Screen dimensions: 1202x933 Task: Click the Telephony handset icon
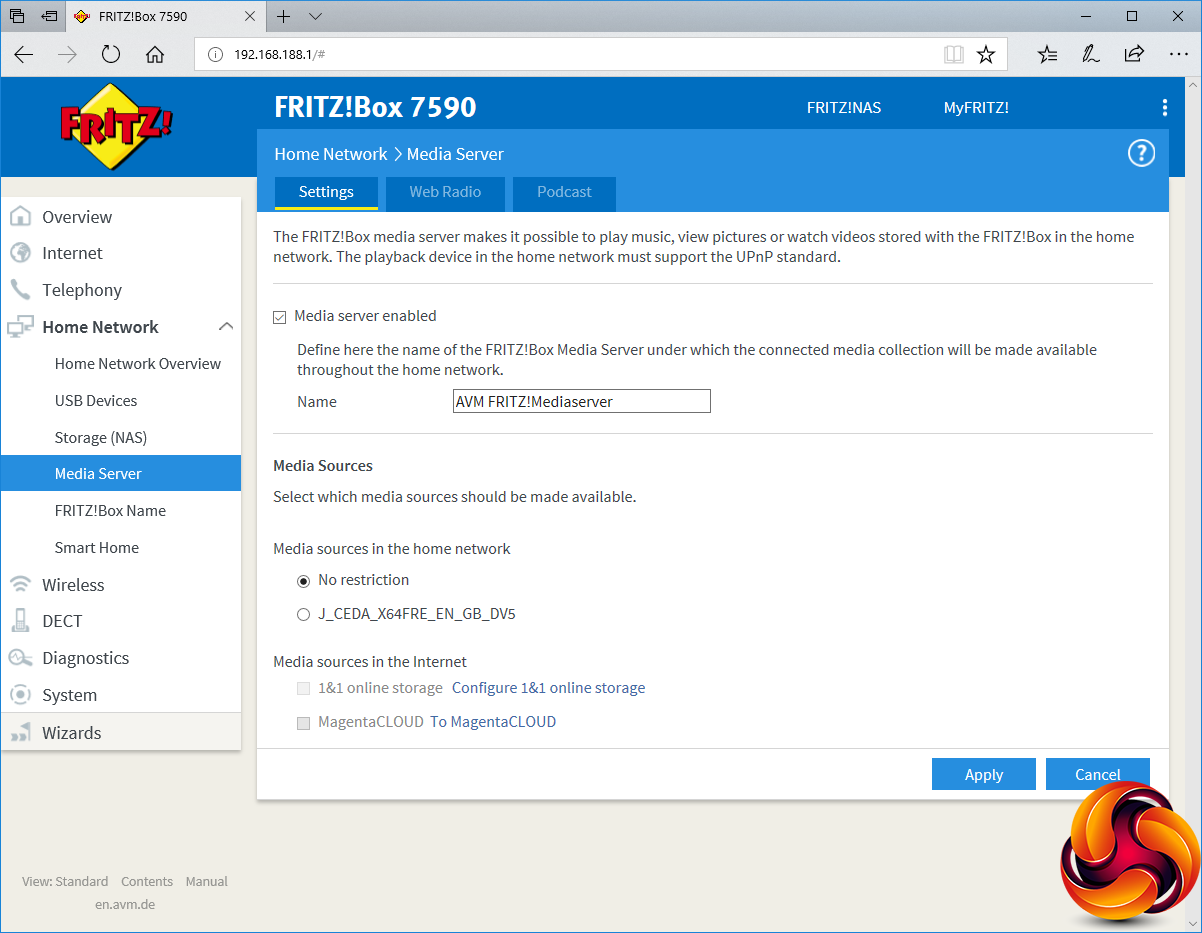tap(20, 290)
